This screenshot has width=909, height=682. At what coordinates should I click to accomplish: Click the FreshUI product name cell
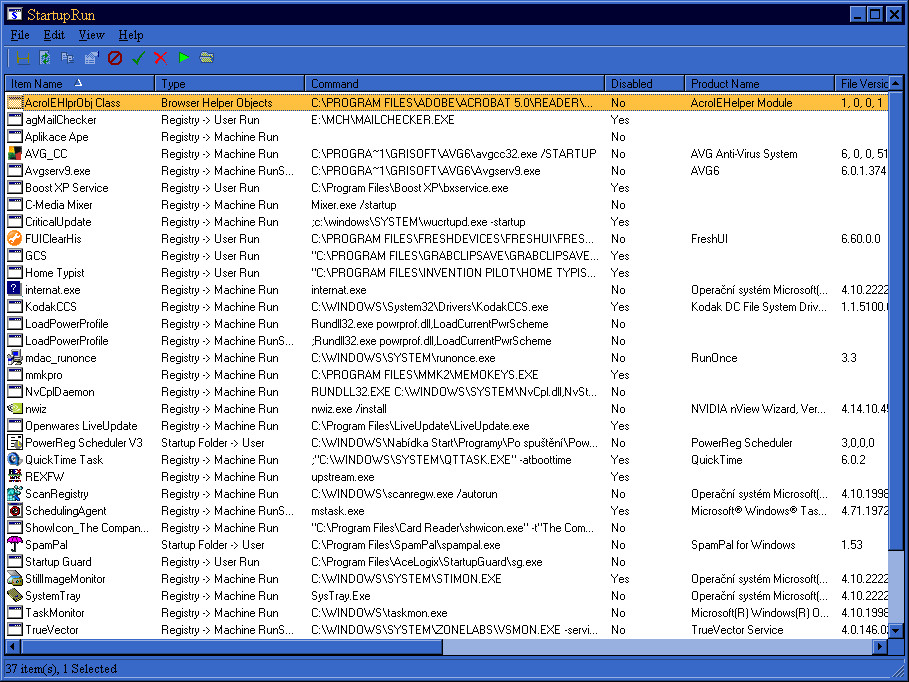(709, 238)
